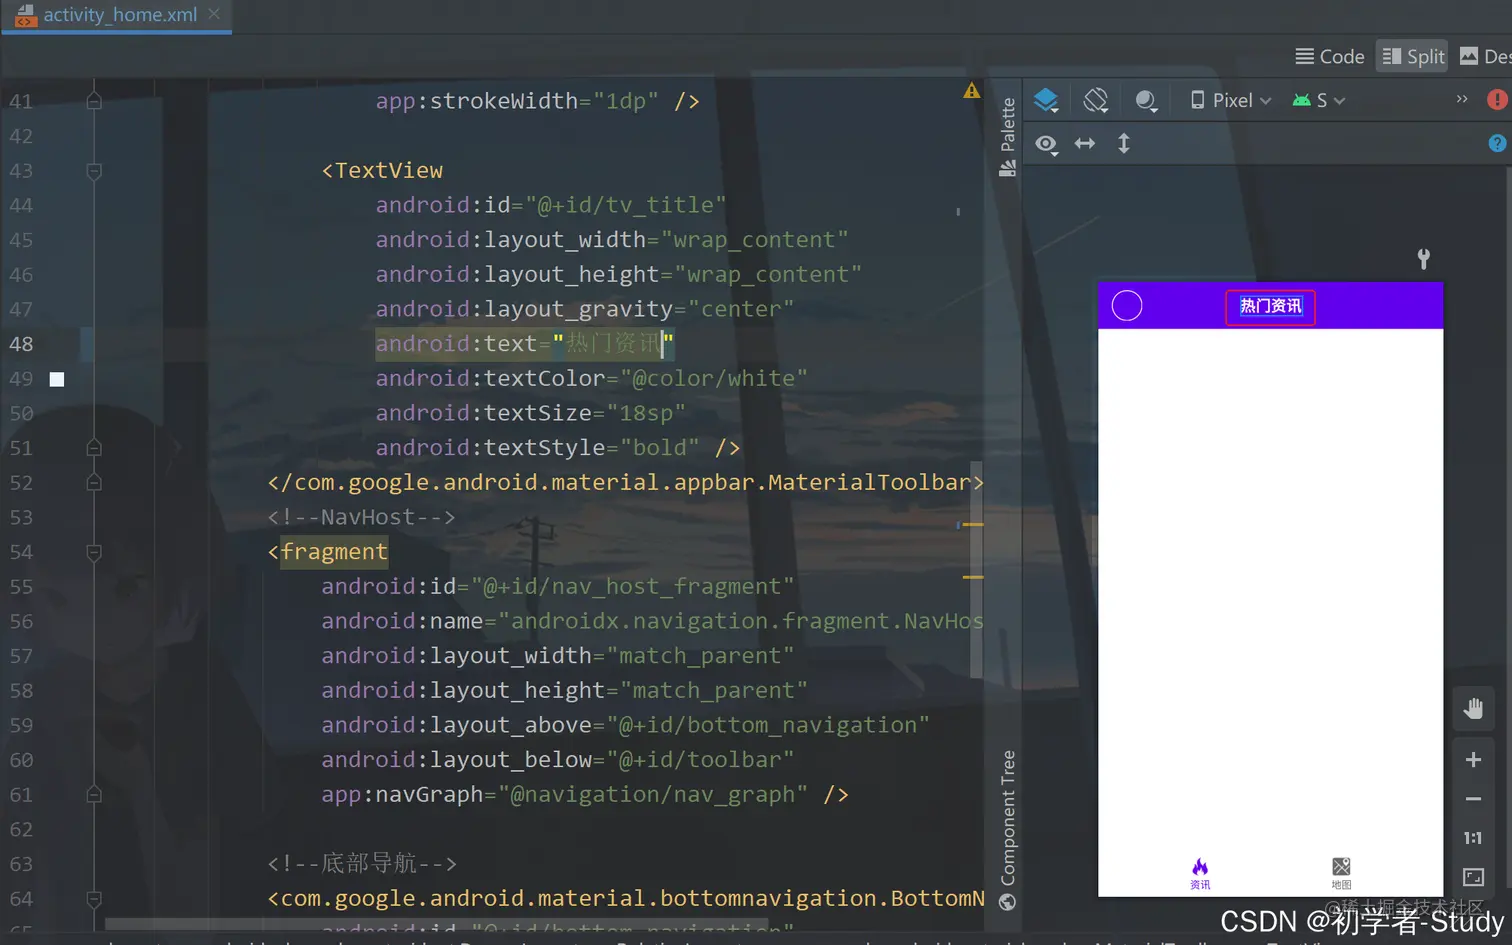Switch to Split view mode
1512x945 pixels.
[x=1413, y=57]
